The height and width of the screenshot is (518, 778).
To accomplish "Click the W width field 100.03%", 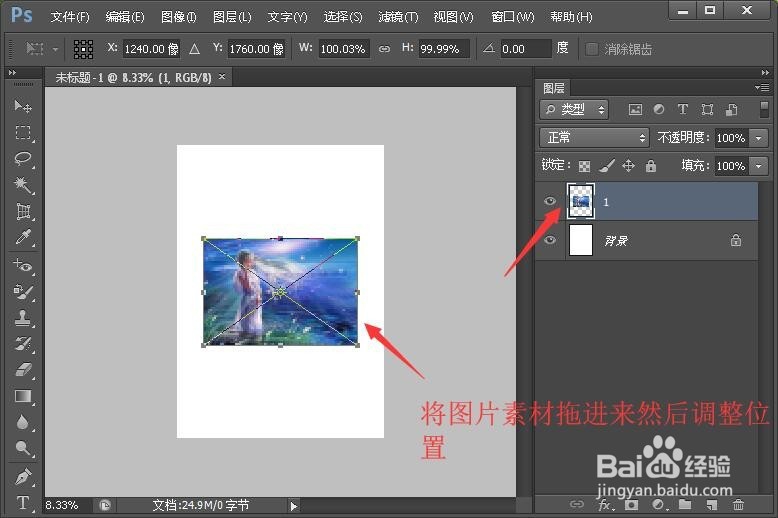I will (344, 49).
